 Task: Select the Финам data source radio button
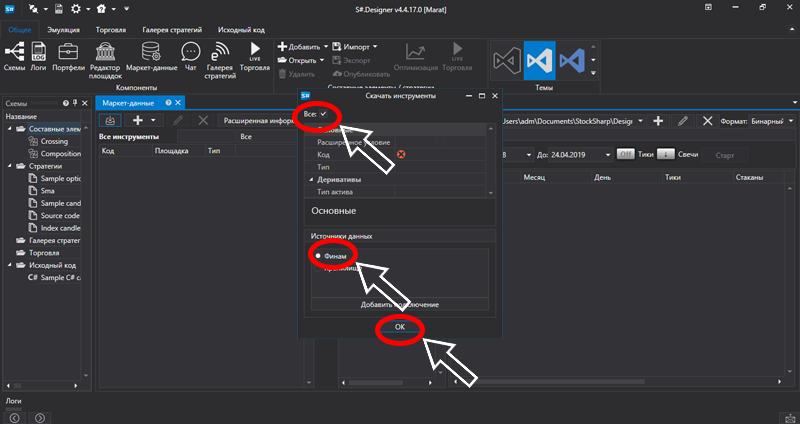click(318, 256)
